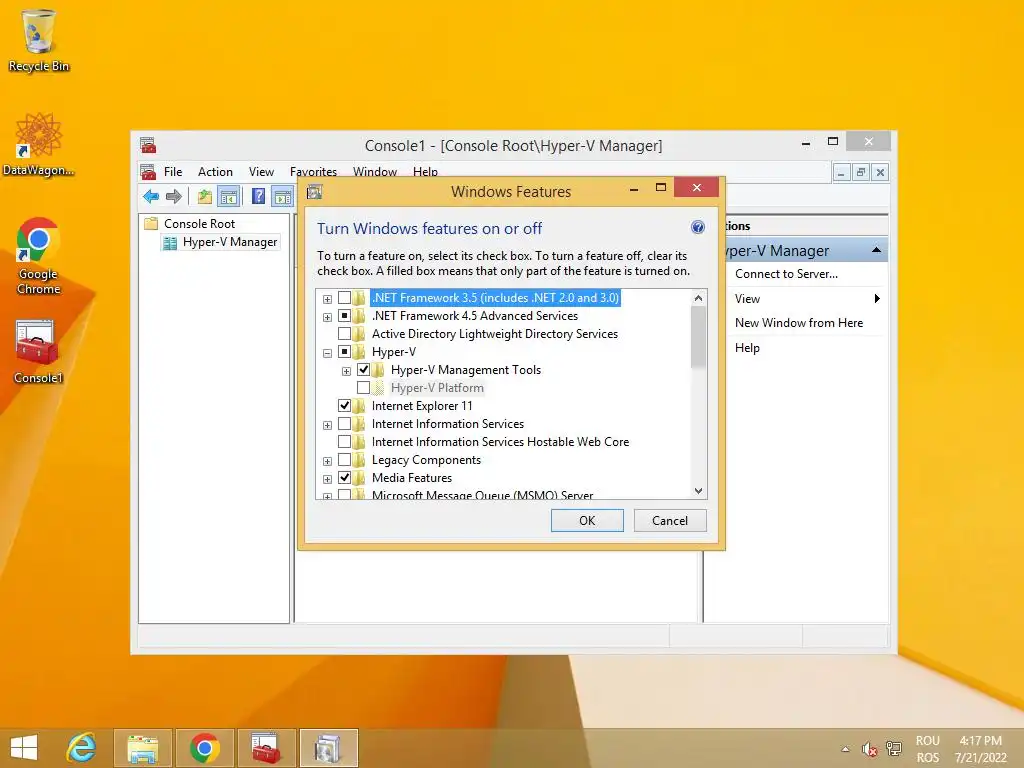Click Console1 title bar toolbox icon
This screenshot has width=1024, height=768.
point(148,145)
